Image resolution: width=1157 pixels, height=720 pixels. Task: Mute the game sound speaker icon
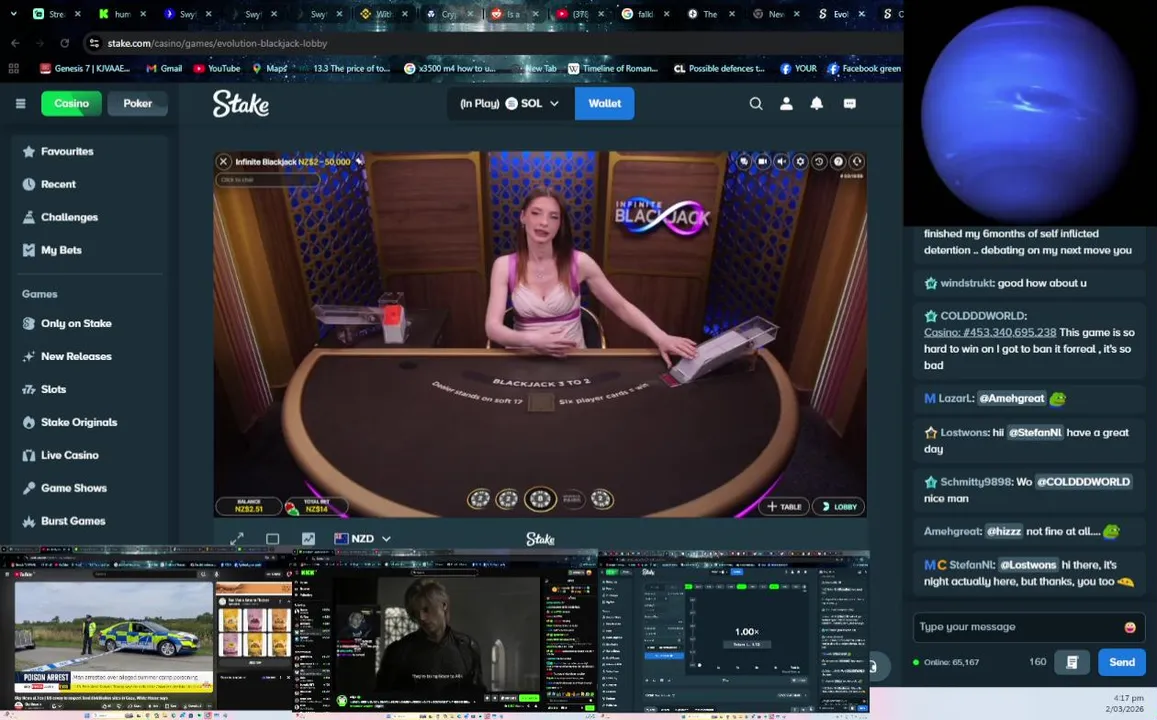coord(781,162)
